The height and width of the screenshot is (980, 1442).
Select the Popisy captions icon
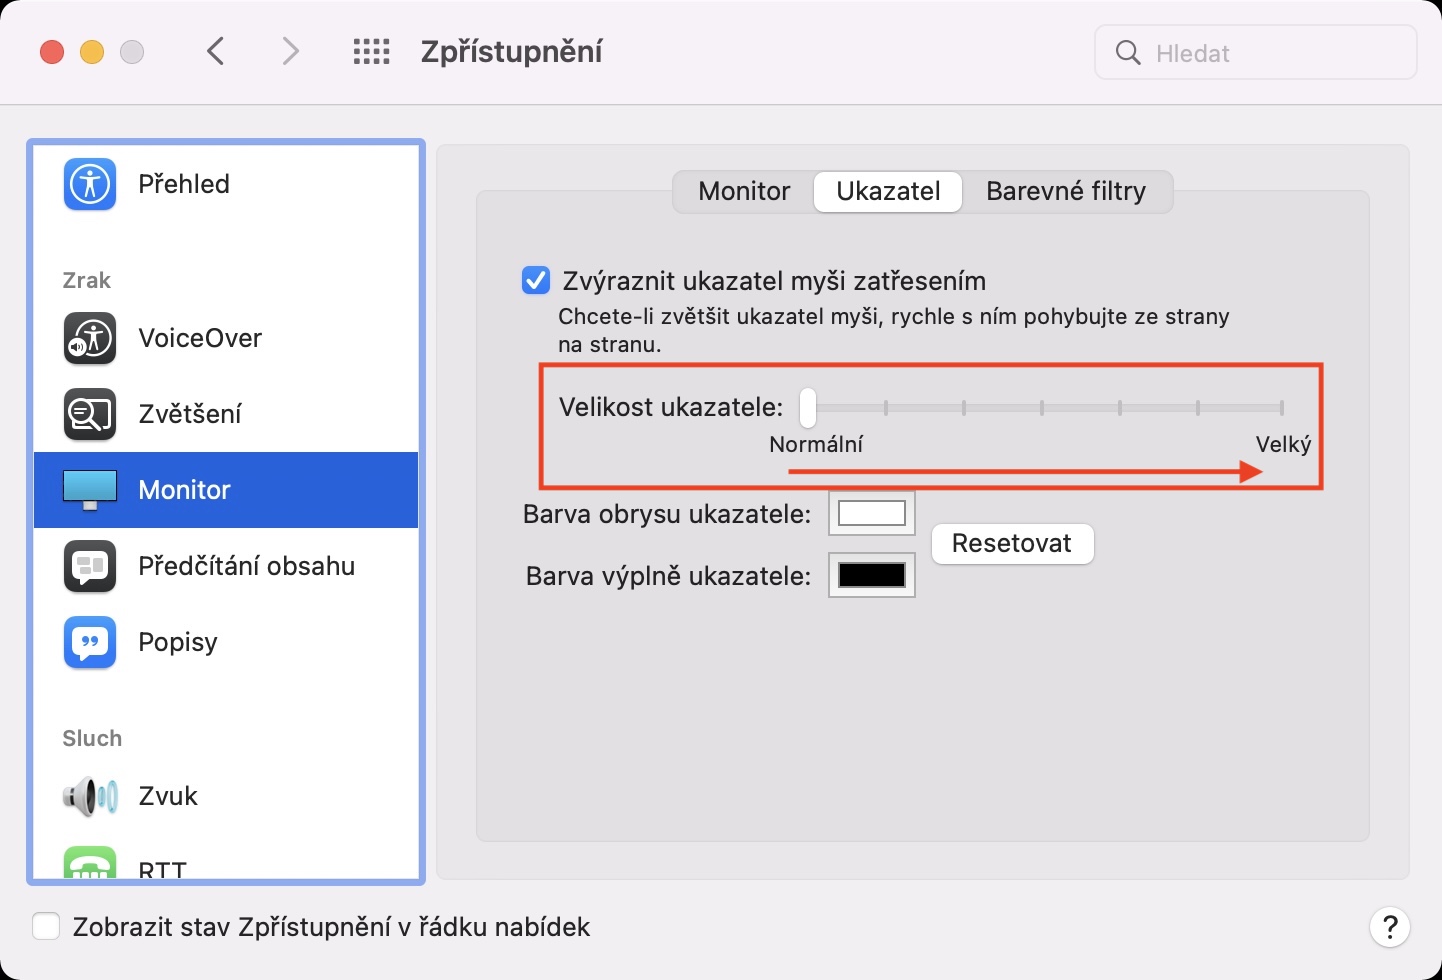[x=90, y=642]
